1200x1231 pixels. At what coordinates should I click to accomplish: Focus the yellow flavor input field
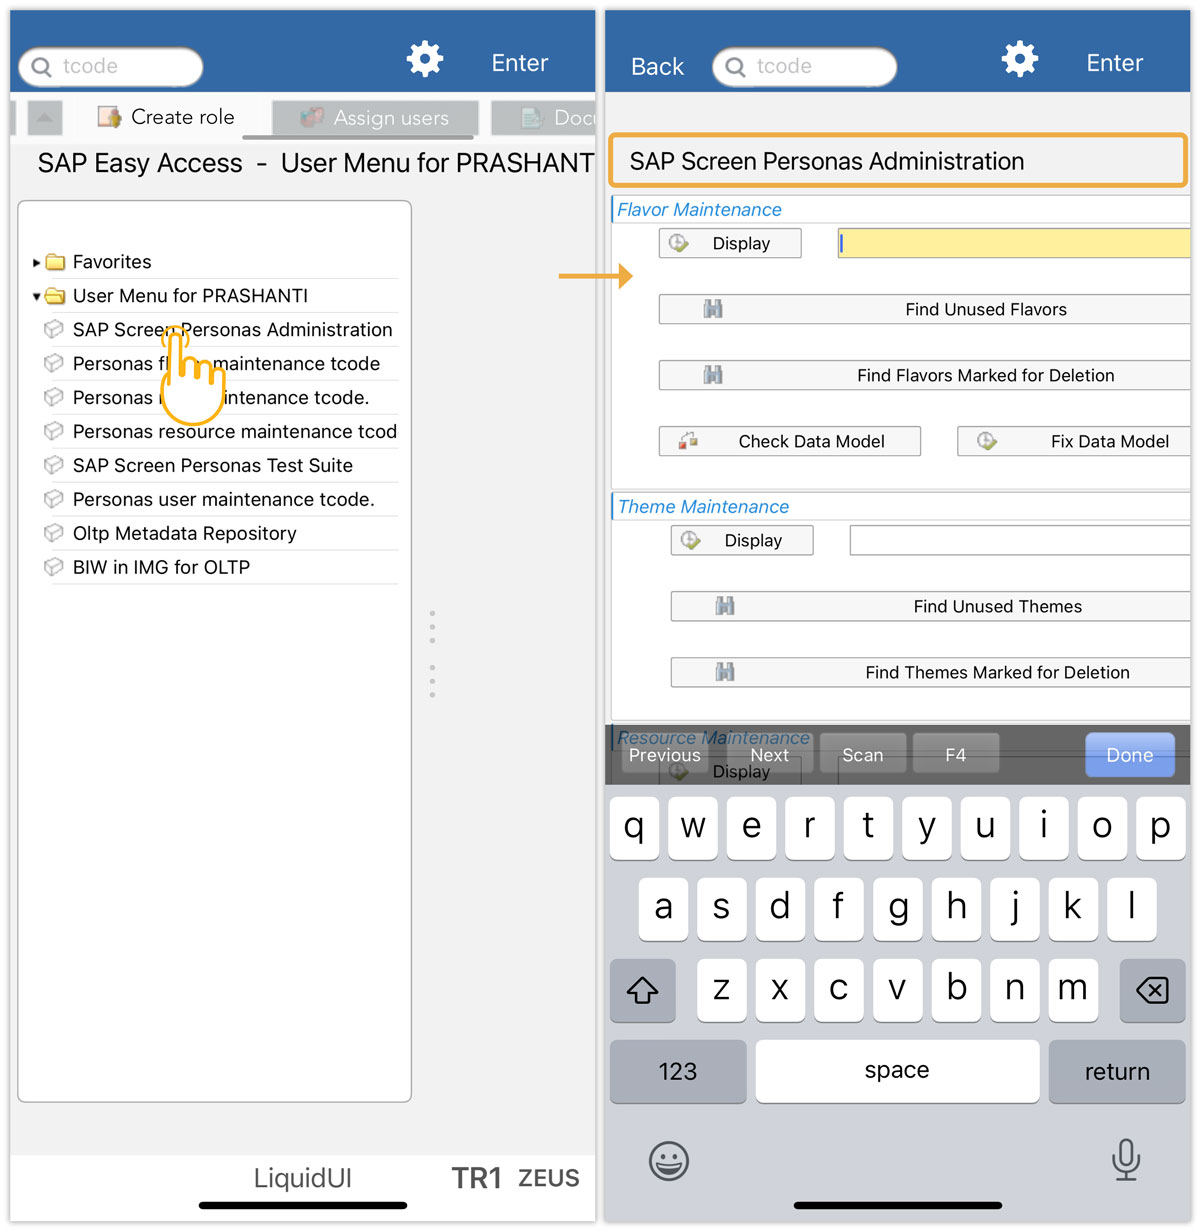[1014, 244]
